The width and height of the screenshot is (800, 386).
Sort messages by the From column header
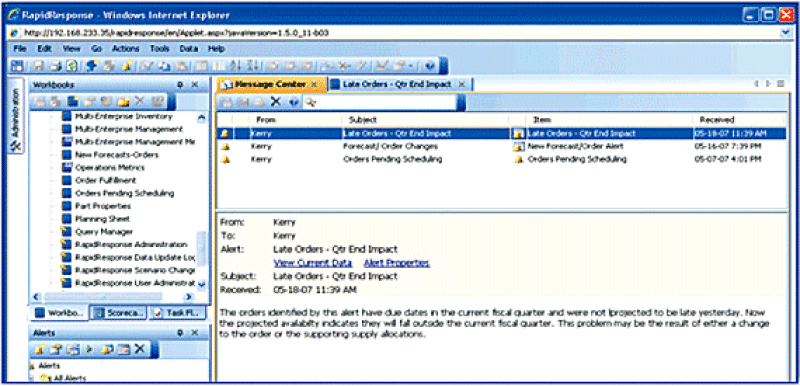pyautogui.click(x=265, y=120)
